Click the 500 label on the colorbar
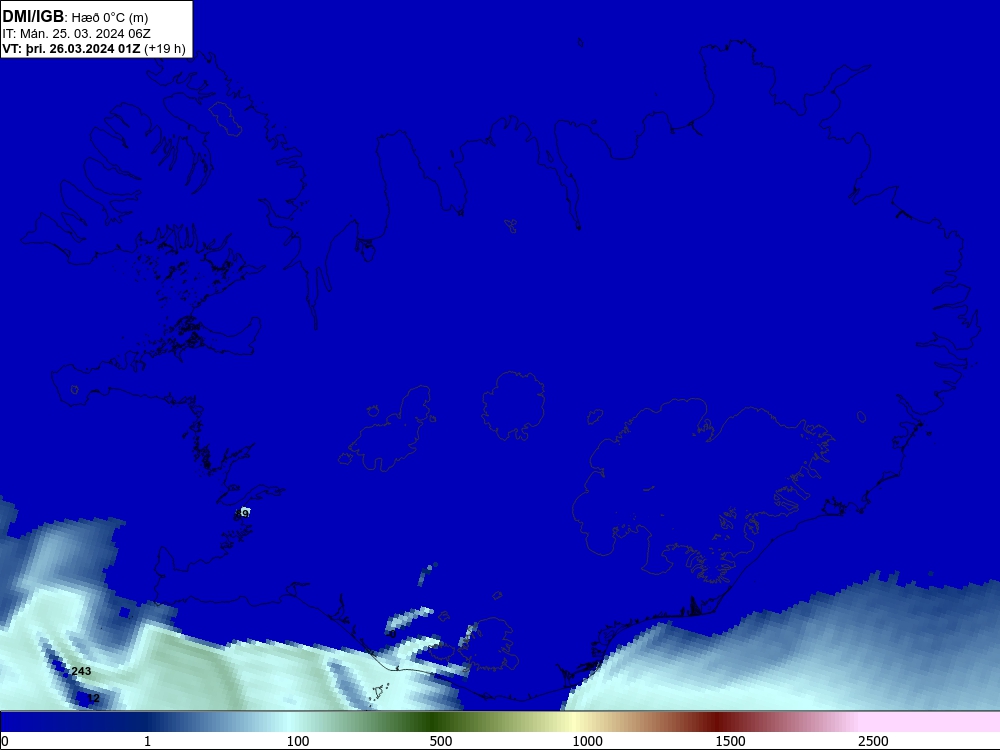The image size is (1000, 750). point(441,741)
